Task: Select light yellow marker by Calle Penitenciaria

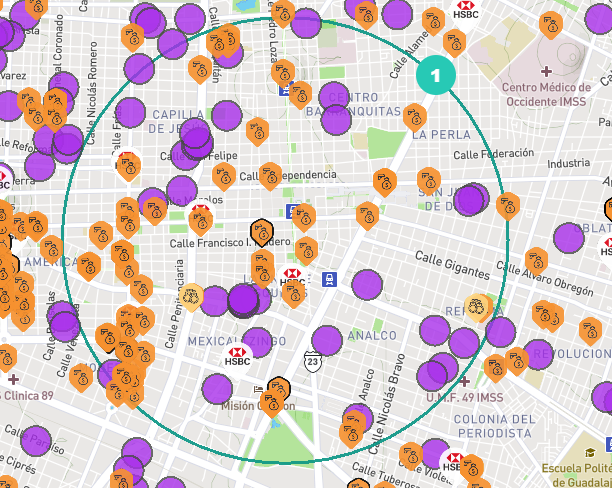Action: pos(191,297)
